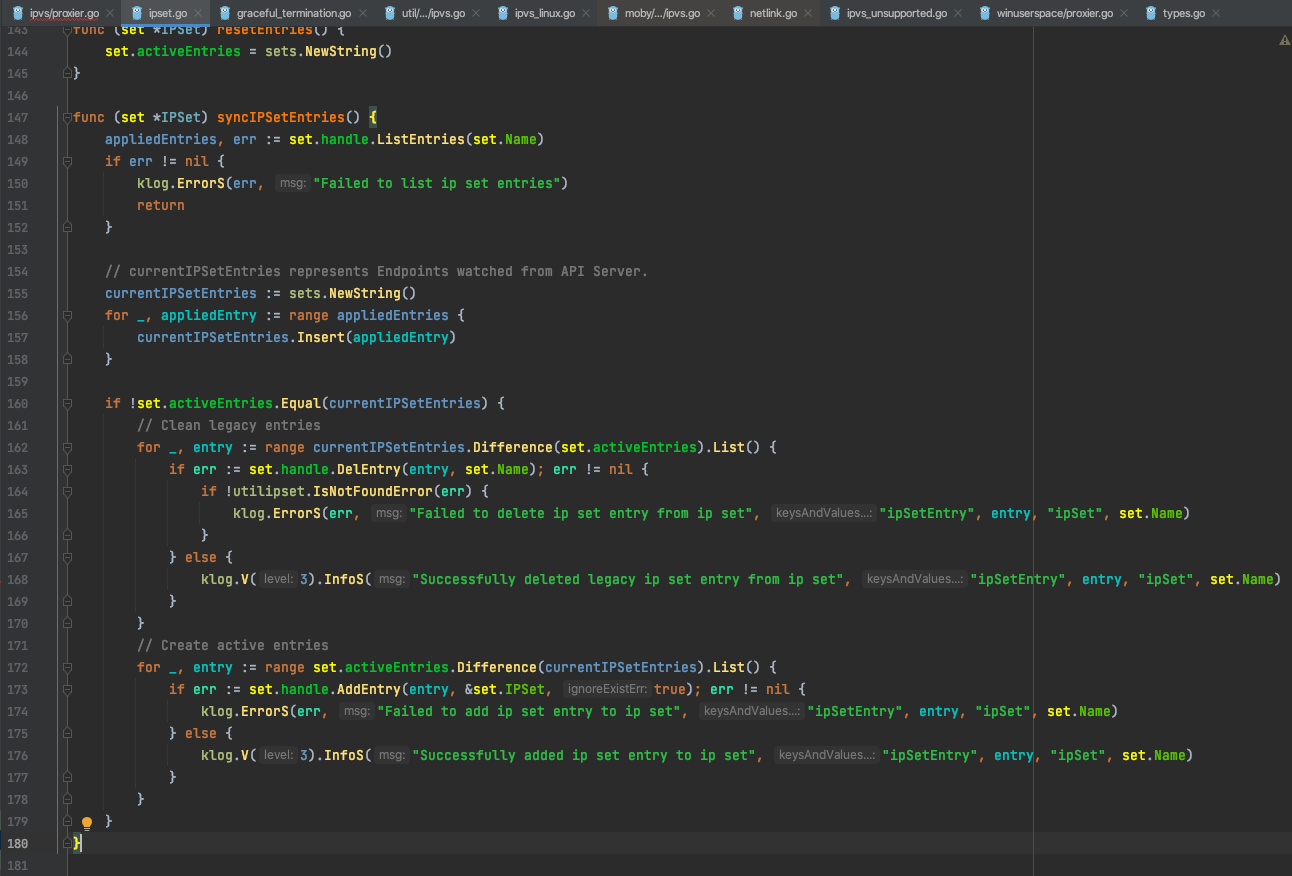Click line number 154 in the gutter
Viewport: 1292px width, 876px height.
(17, 271)
